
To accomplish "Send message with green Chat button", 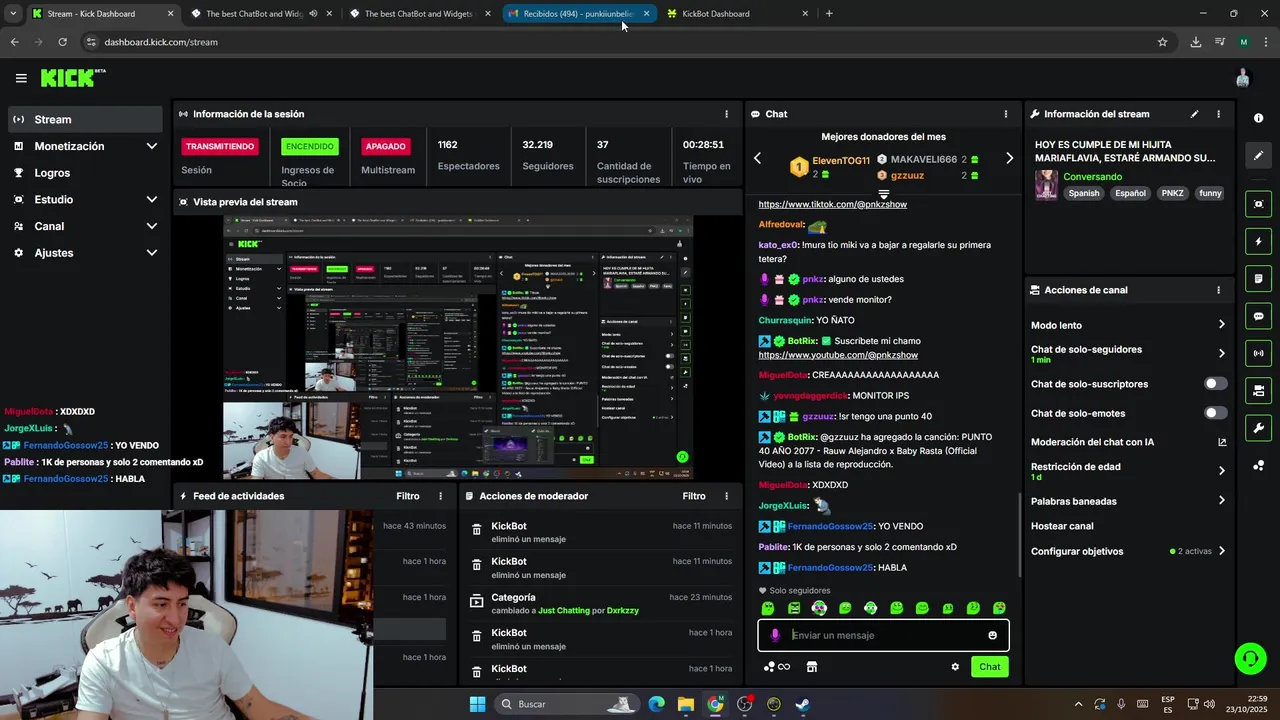I will click(x=989, y=667).
